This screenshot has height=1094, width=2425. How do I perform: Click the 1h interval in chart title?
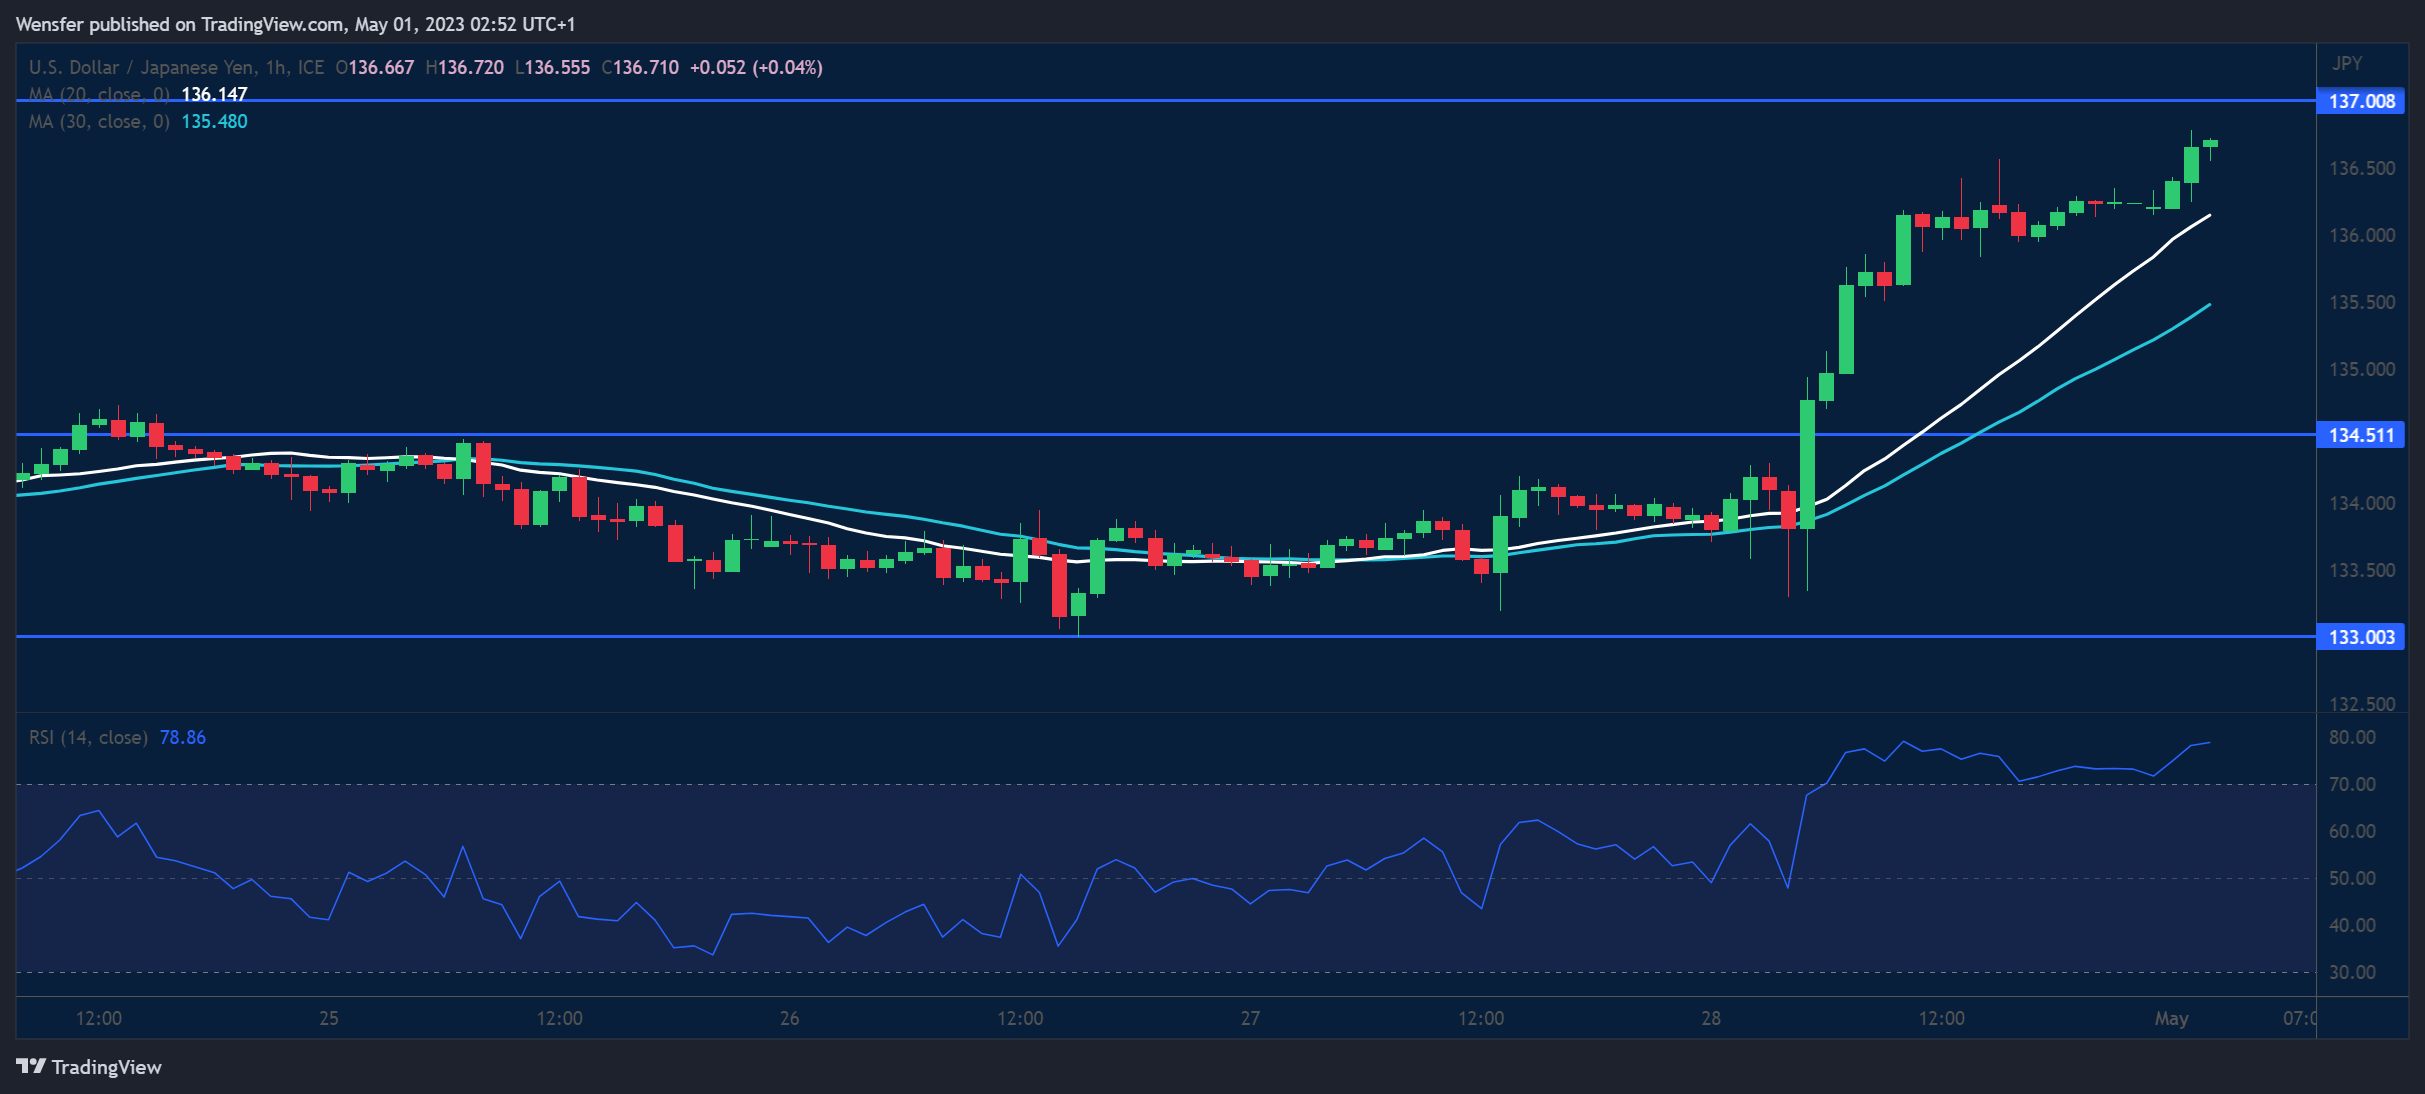(x=276, y=67)
